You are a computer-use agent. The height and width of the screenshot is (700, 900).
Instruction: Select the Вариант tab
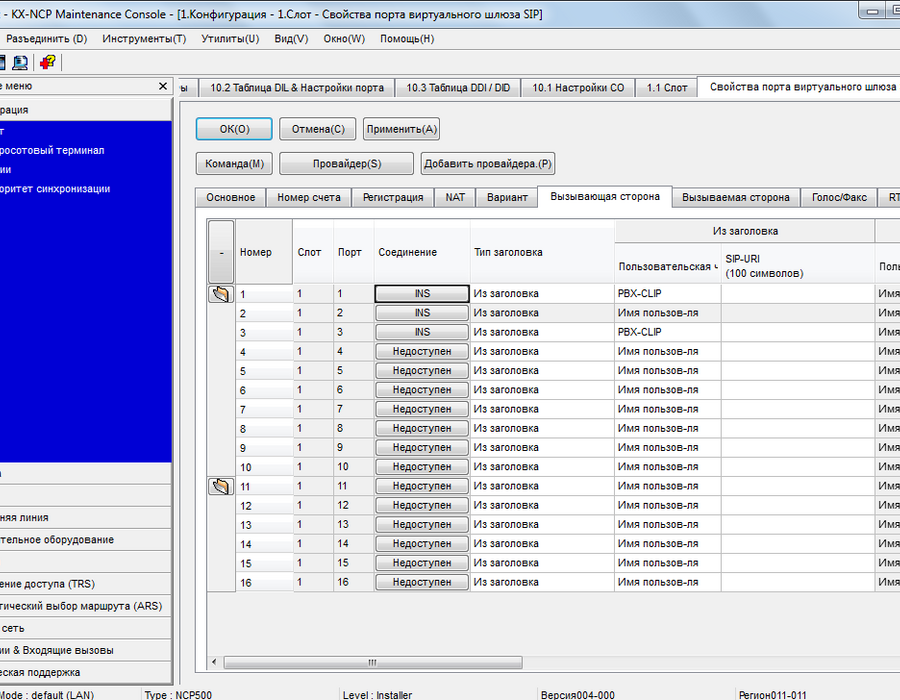[x=507, y=197]
